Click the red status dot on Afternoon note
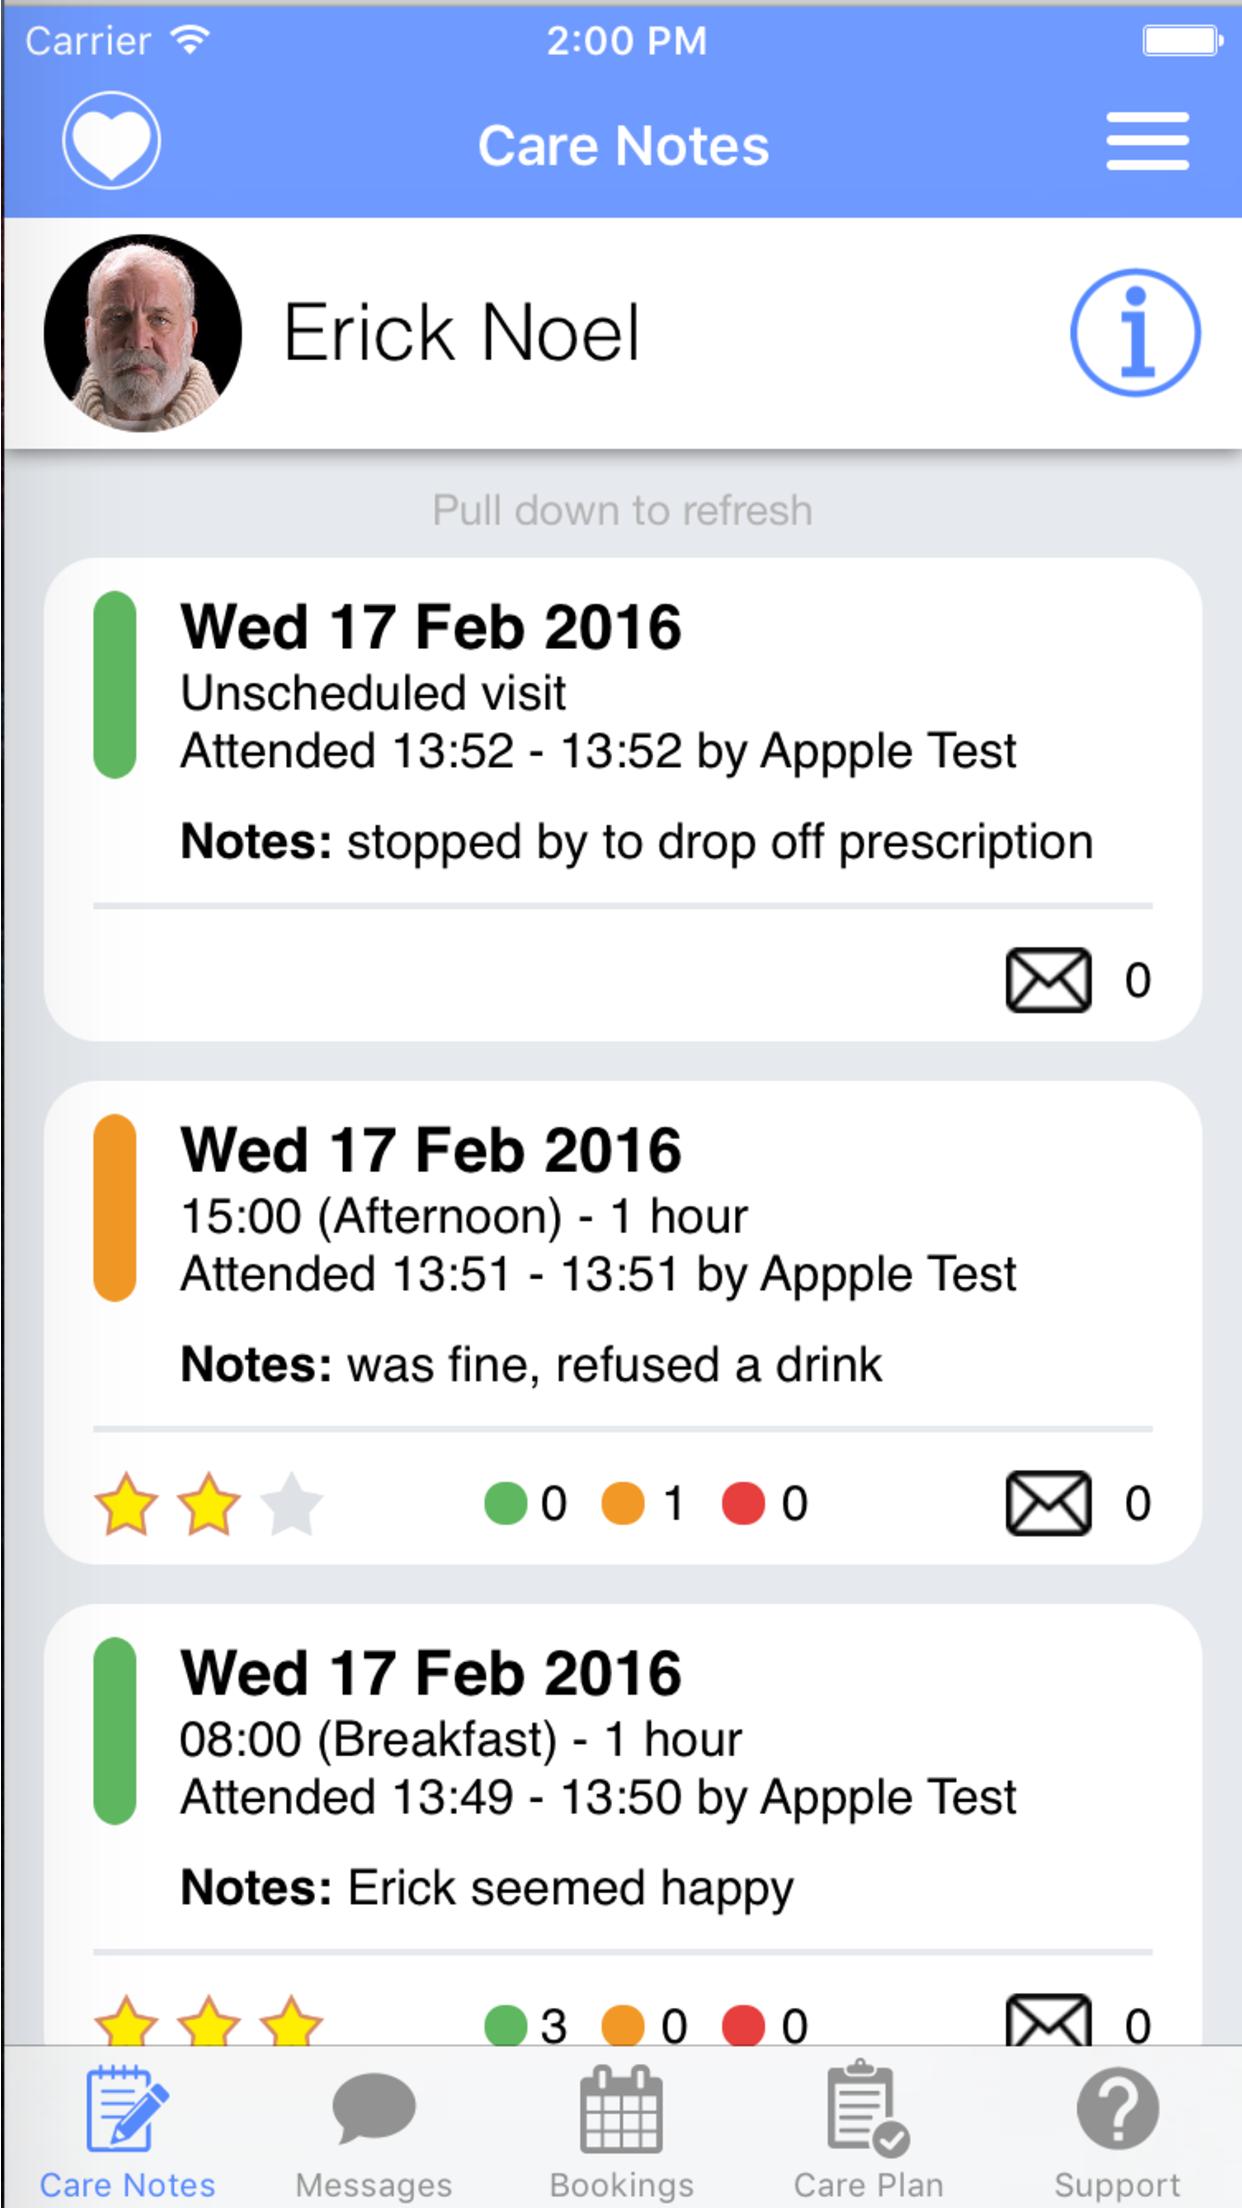This screenshot has height=2208, width=1242. pos(743,1503)
